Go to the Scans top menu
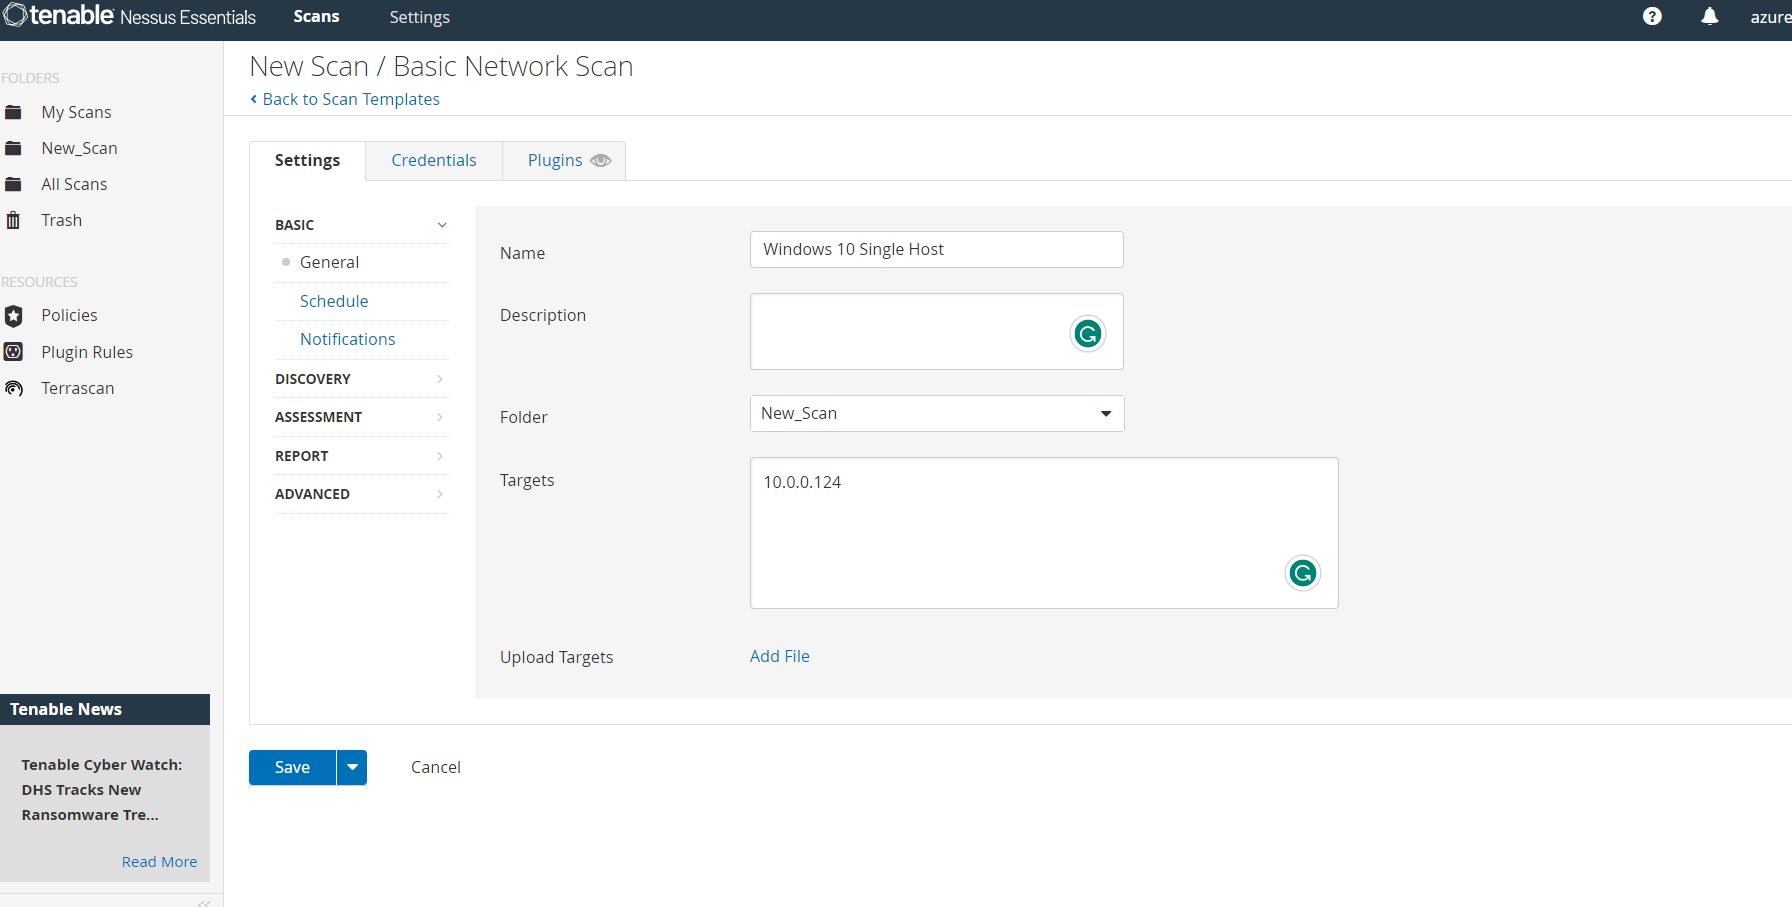This screenshot has height=907, width=1792. pyautogui.click(x=316, y=17)
